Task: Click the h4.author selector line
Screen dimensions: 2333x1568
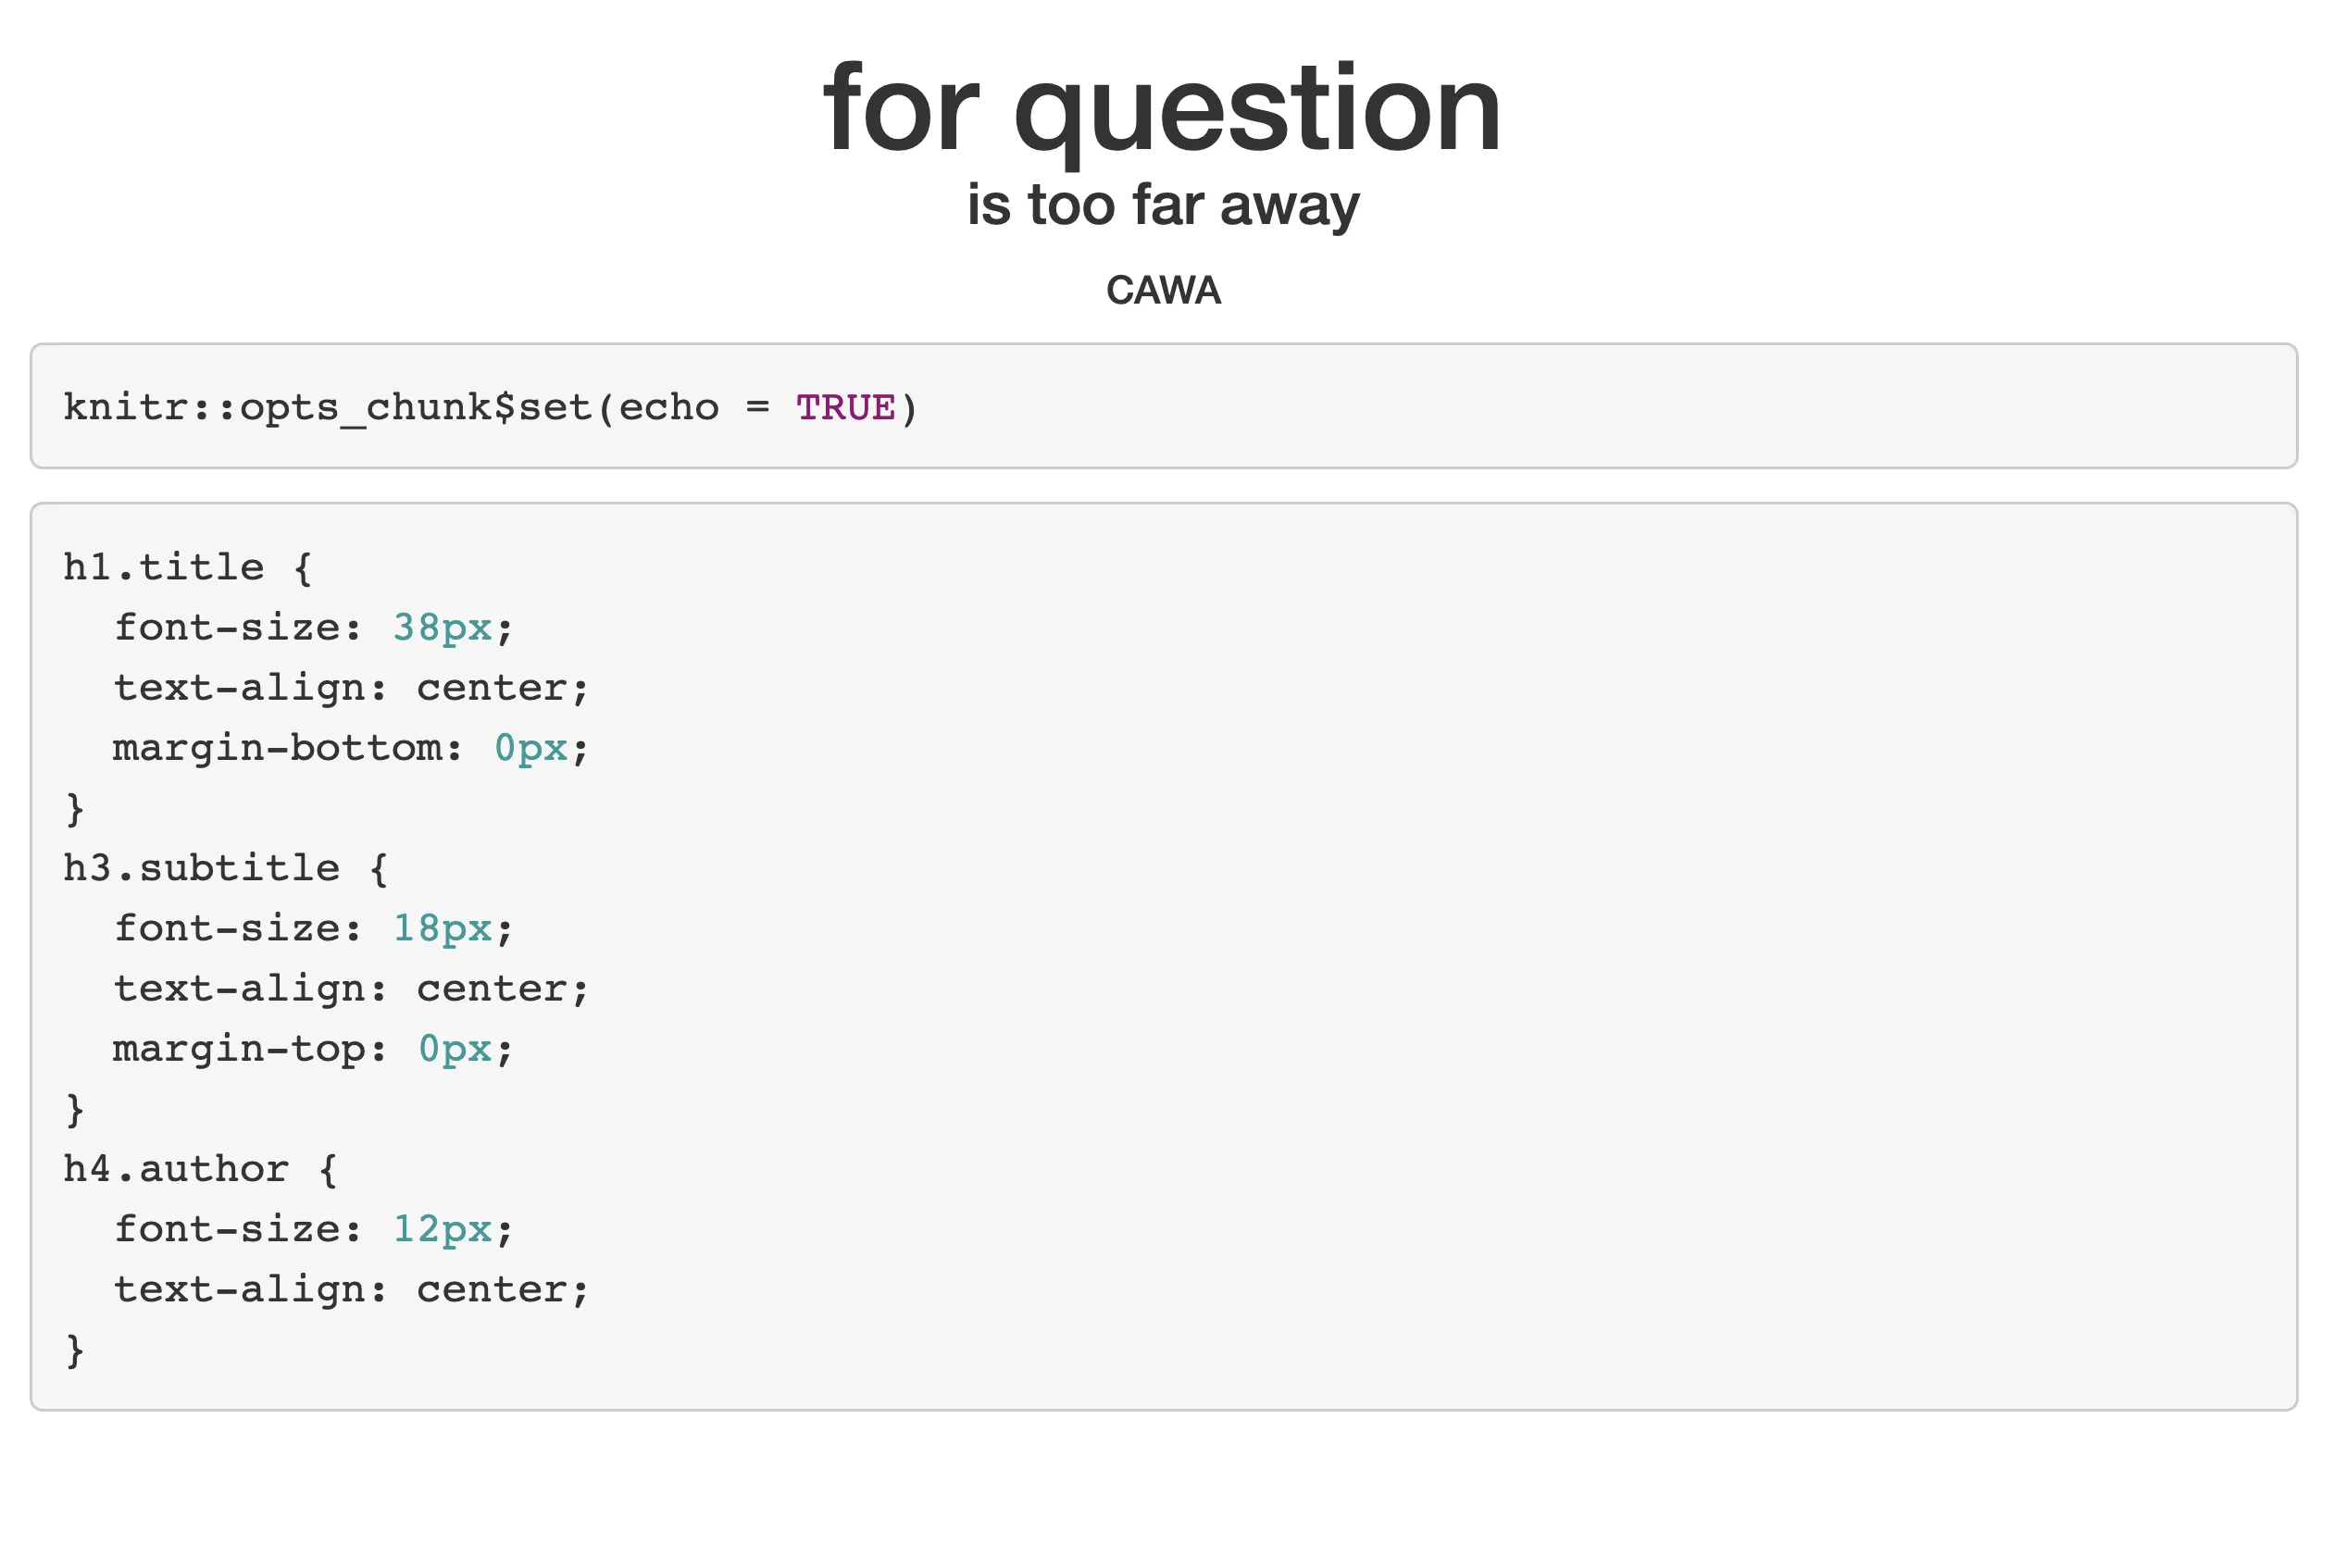Action: click(201, 1169)
